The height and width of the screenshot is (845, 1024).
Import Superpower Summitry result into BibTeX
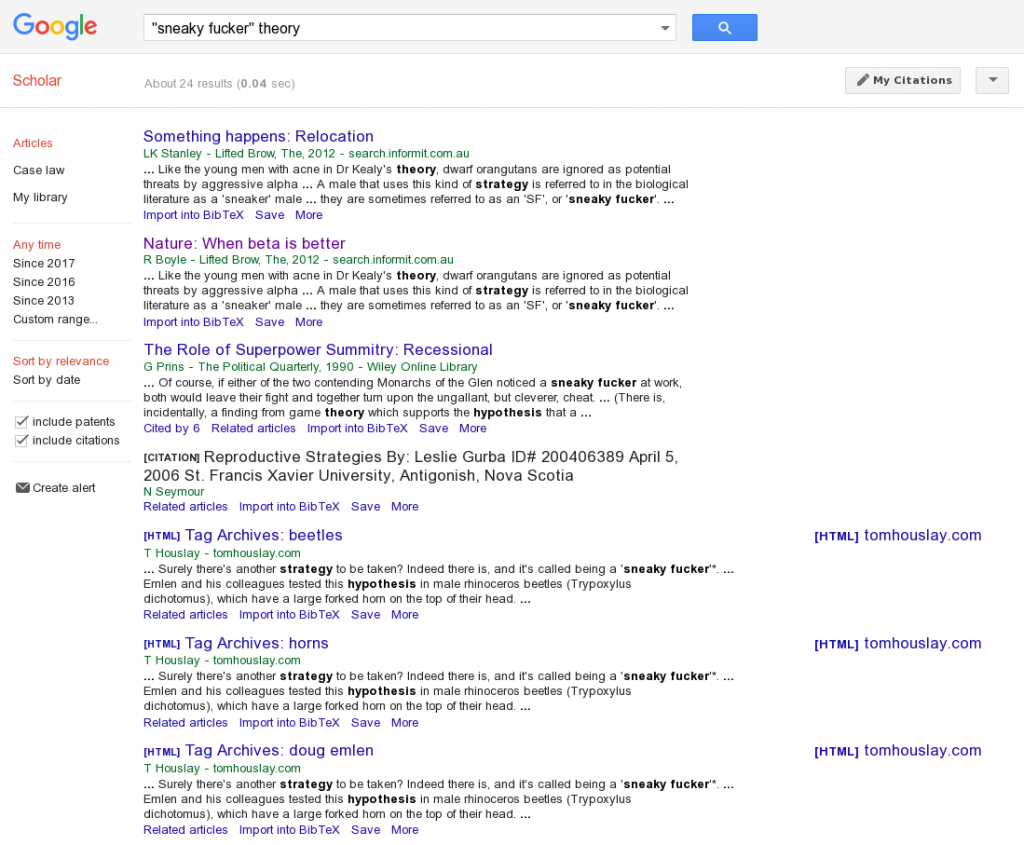coord(357,428)
